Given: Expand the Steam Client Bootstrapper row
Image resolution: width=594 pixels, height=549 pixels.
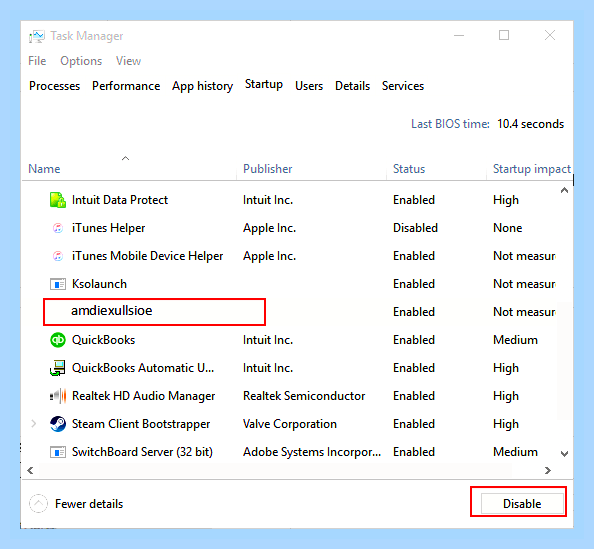Looking at the screenshot, I should pos(34,424).
